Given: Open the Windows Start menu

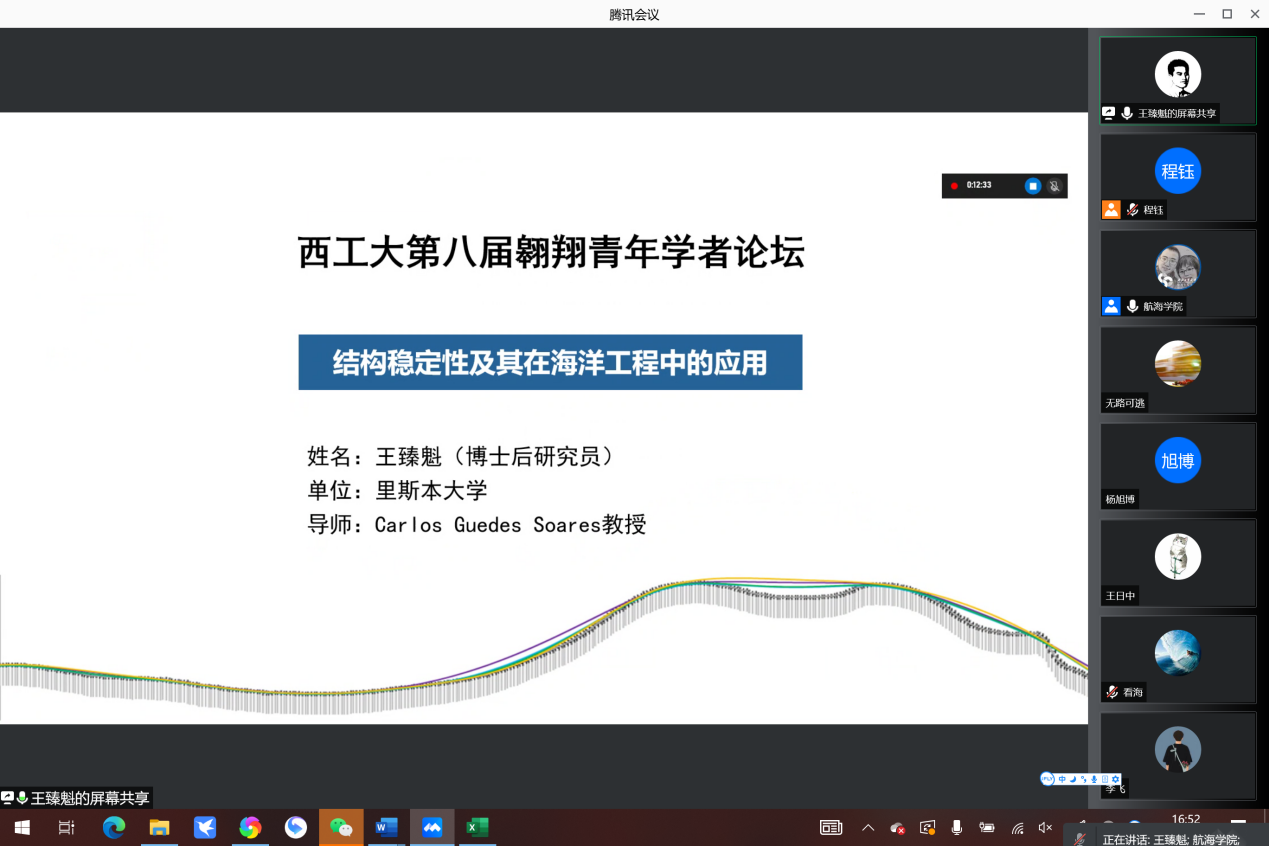Looking at the screenshot, I should (21, 828).
